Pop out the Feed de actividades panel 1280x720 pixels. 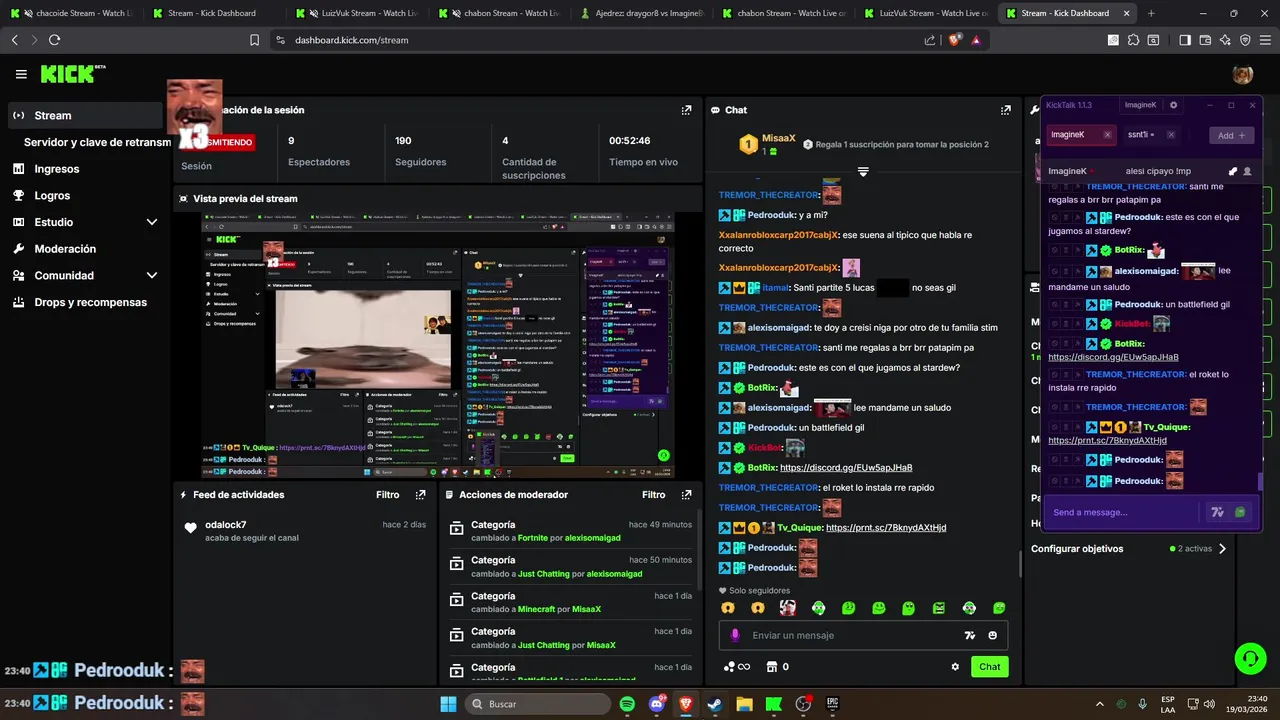(420, 495)
